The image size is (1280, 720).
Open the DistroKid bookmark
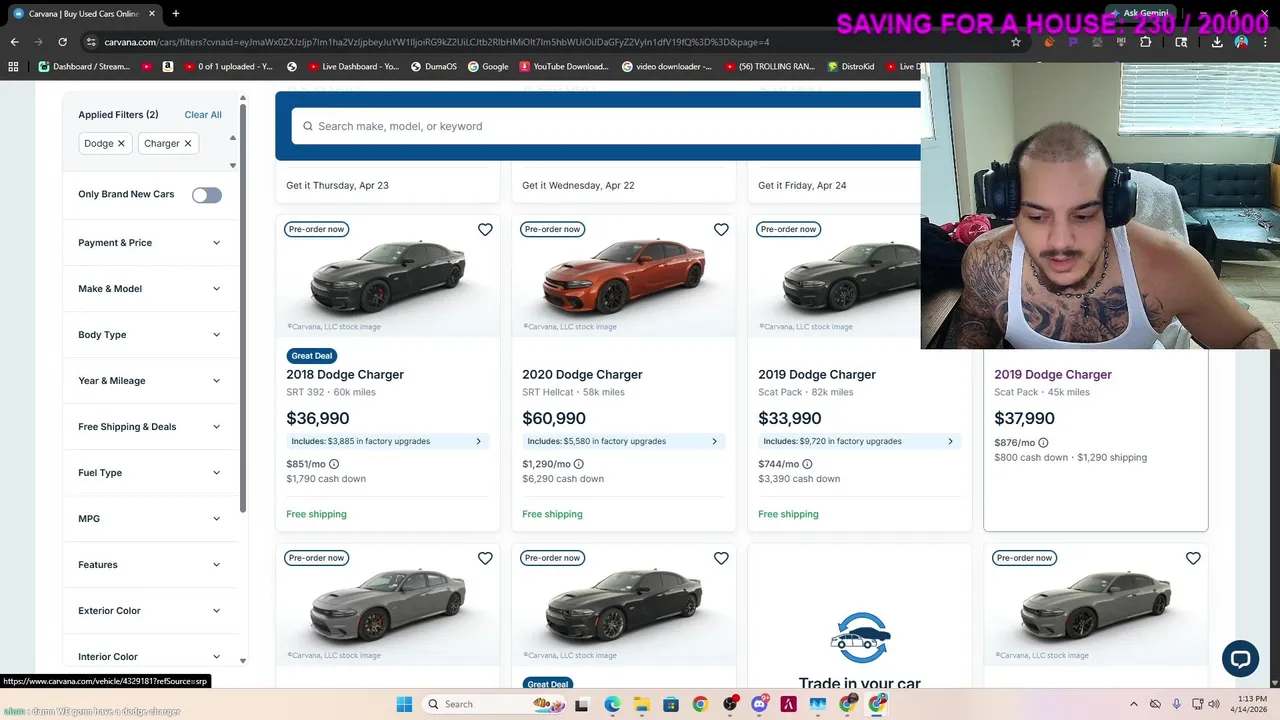point(851,67)
